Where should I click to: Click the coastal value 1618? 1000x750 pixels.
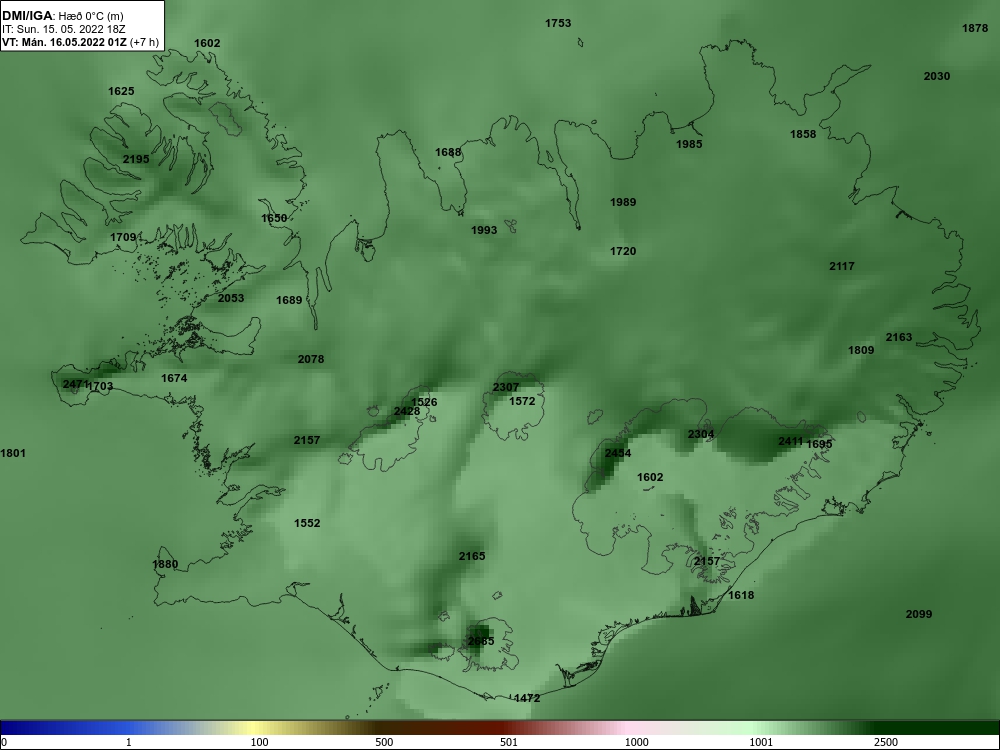tap(740, 595)
